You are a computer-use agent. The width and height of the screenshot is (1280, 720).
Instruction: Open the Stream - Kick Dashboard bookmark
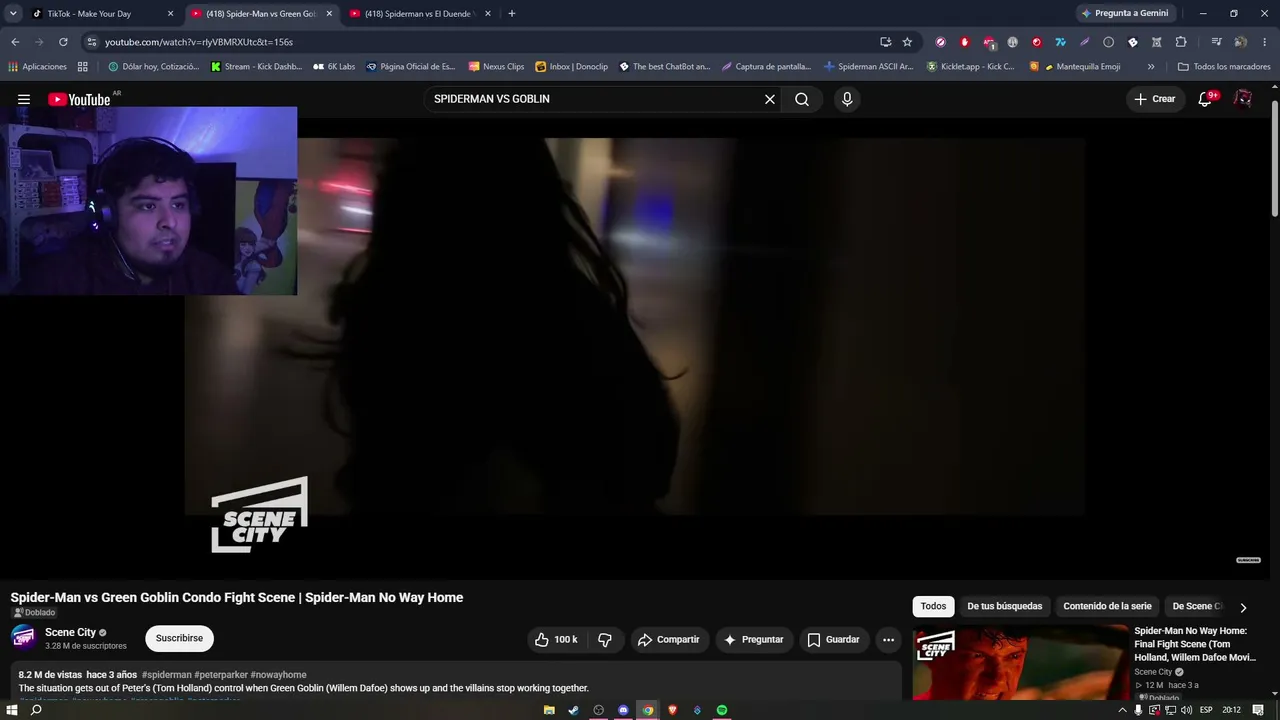point(256,67)
